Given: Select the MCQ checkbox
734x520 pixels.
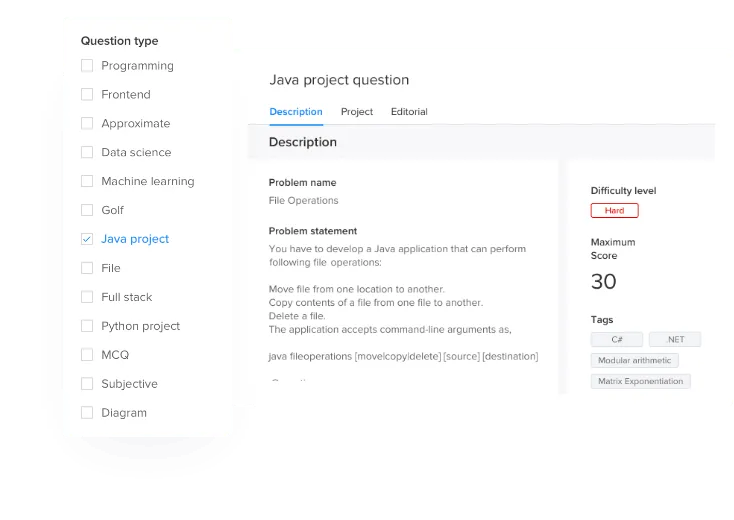Looking at the screenshot, I should (x=87, y=355).
